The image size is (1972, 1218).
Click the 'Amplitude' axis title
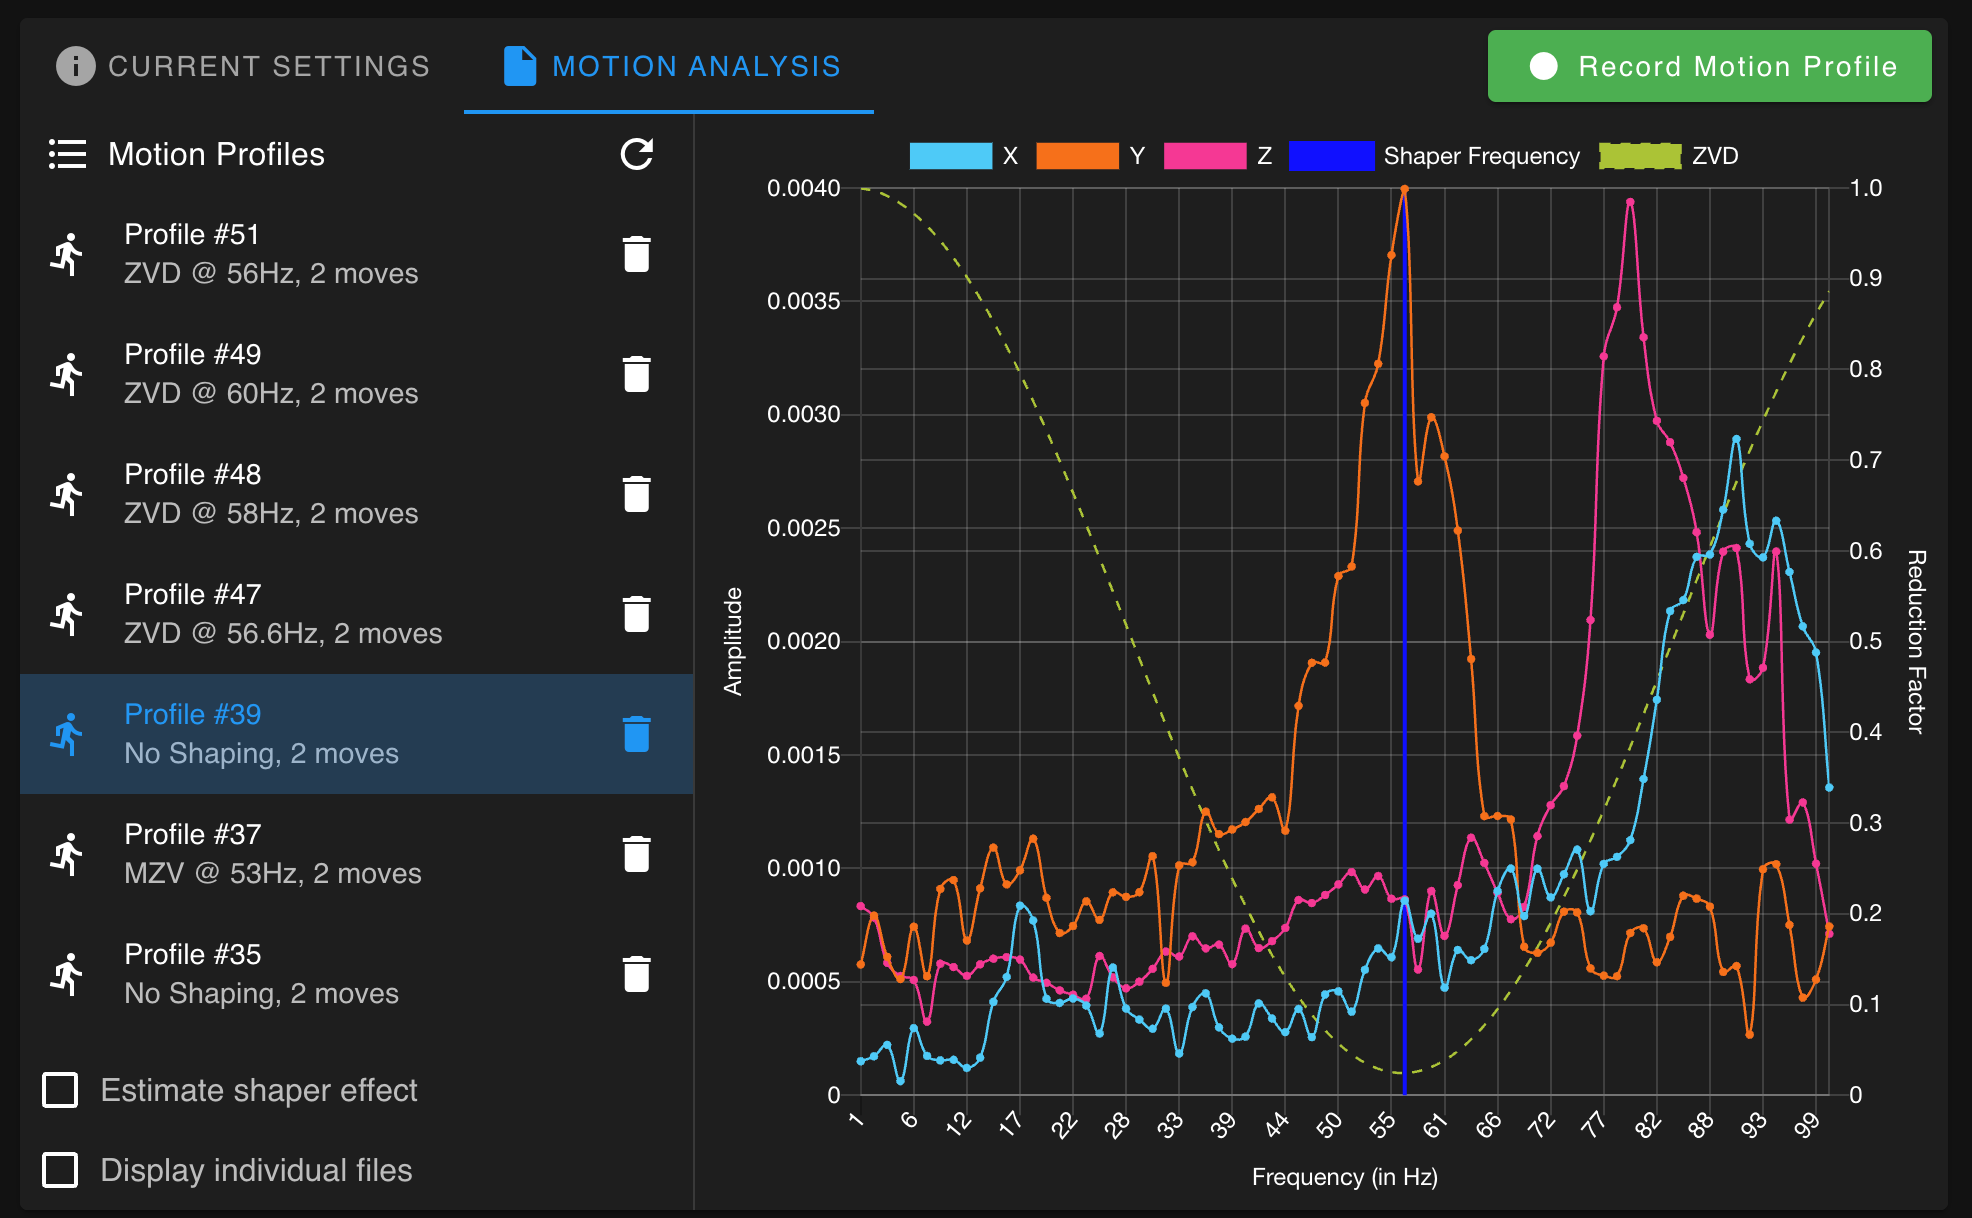[733, 641]
